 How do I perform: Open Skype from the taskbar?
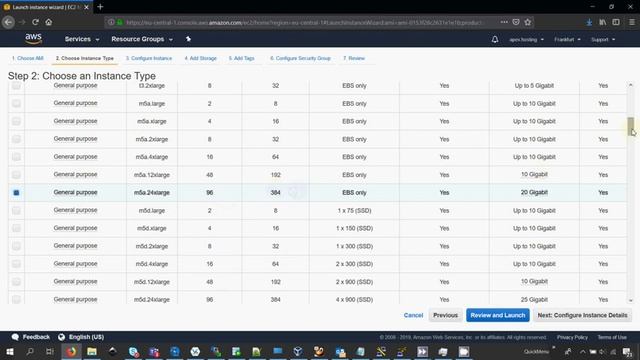(x=133, y=351)
